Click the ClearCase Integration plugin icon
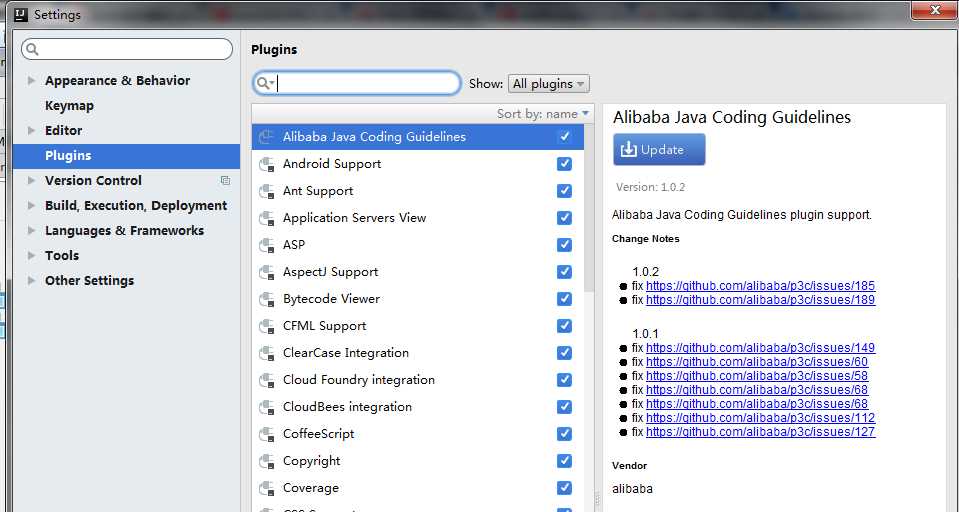The height and width of the screenshot is (512, 959). [x=266, y=353]
